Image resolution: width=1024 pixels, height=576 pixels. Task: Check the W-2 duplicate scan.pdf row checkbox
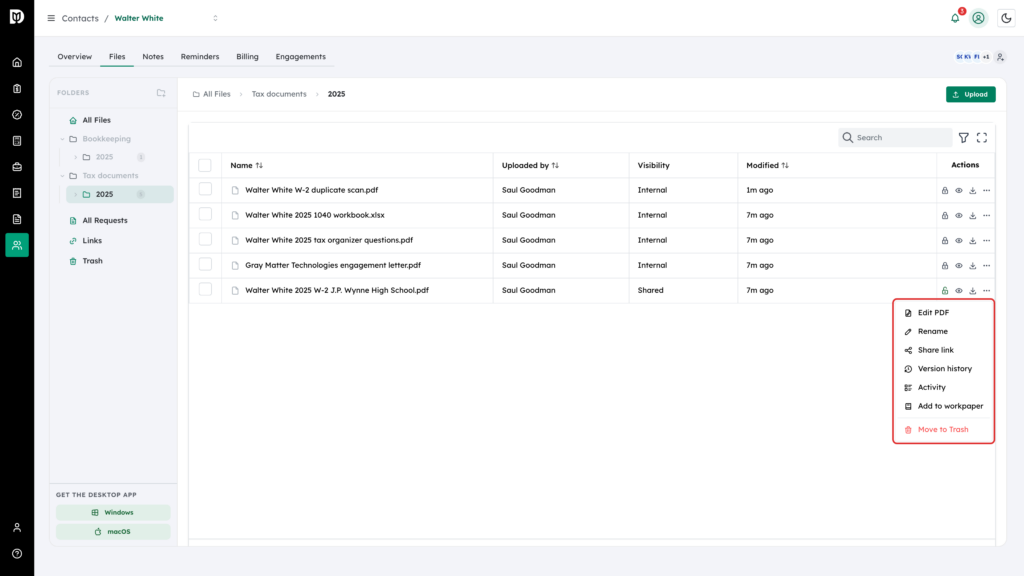[x=205, y=189]
